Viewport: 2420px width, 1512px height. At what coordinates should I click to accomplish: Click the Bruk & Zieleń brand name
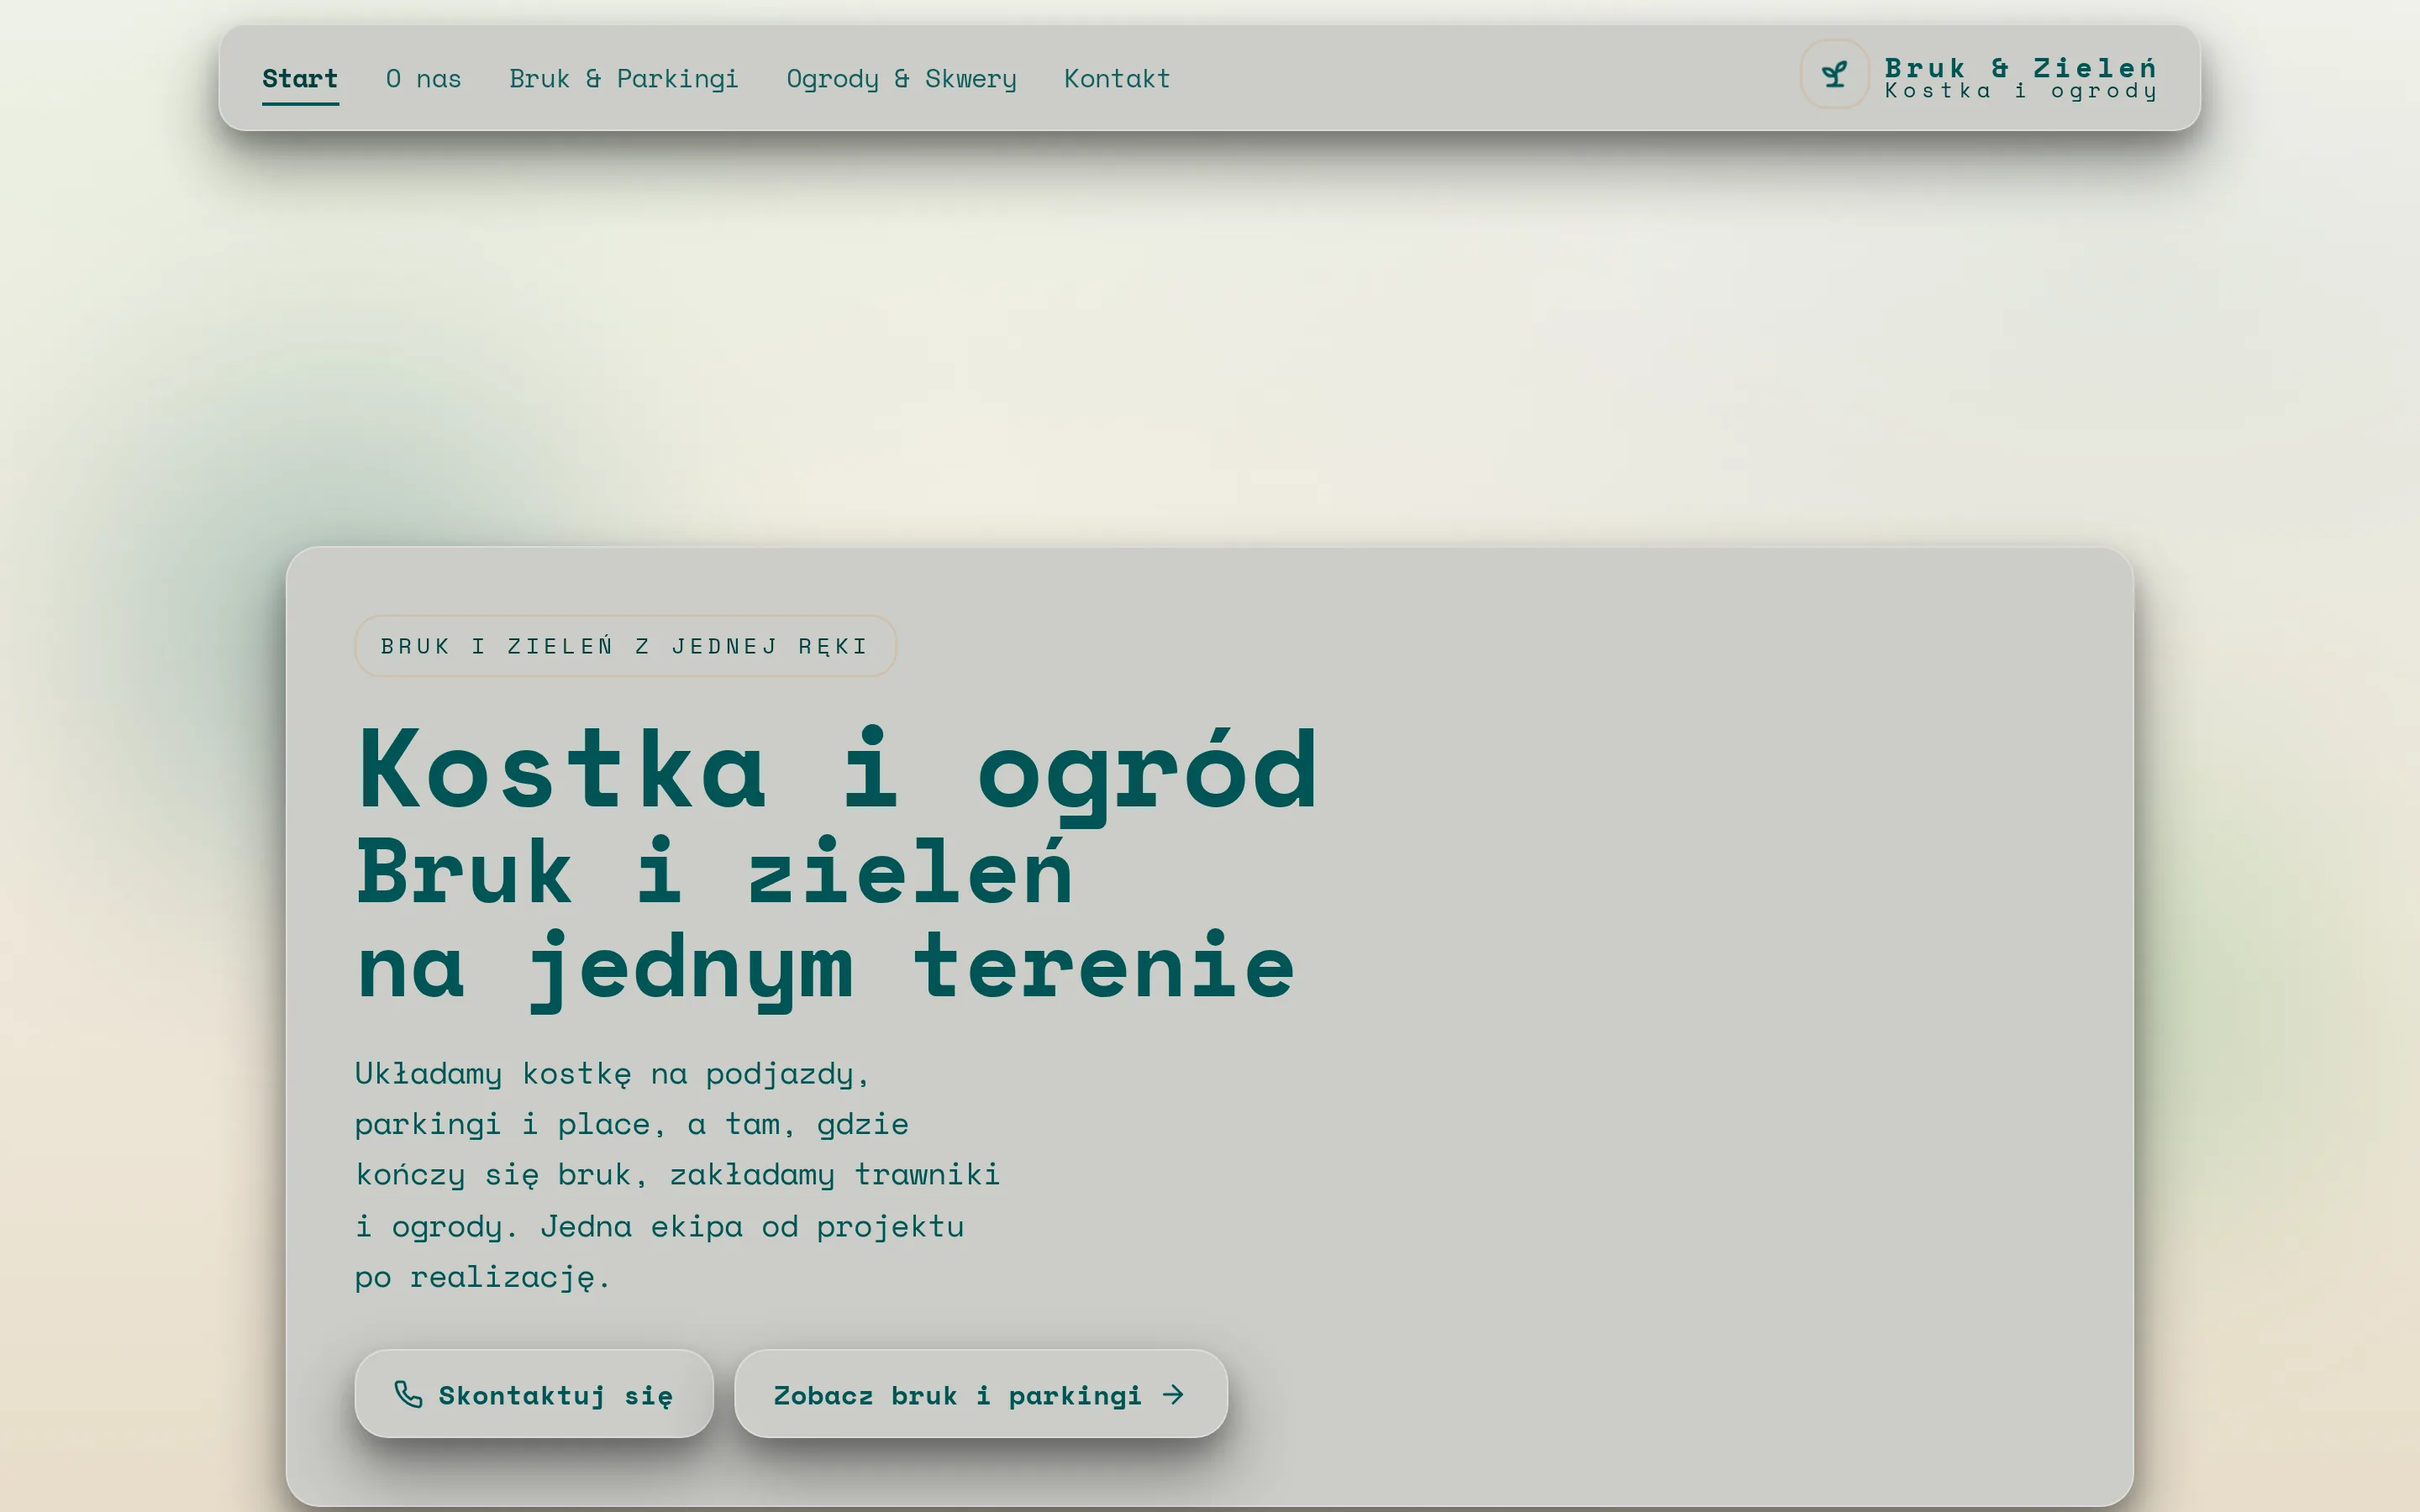pos(2020,68)
